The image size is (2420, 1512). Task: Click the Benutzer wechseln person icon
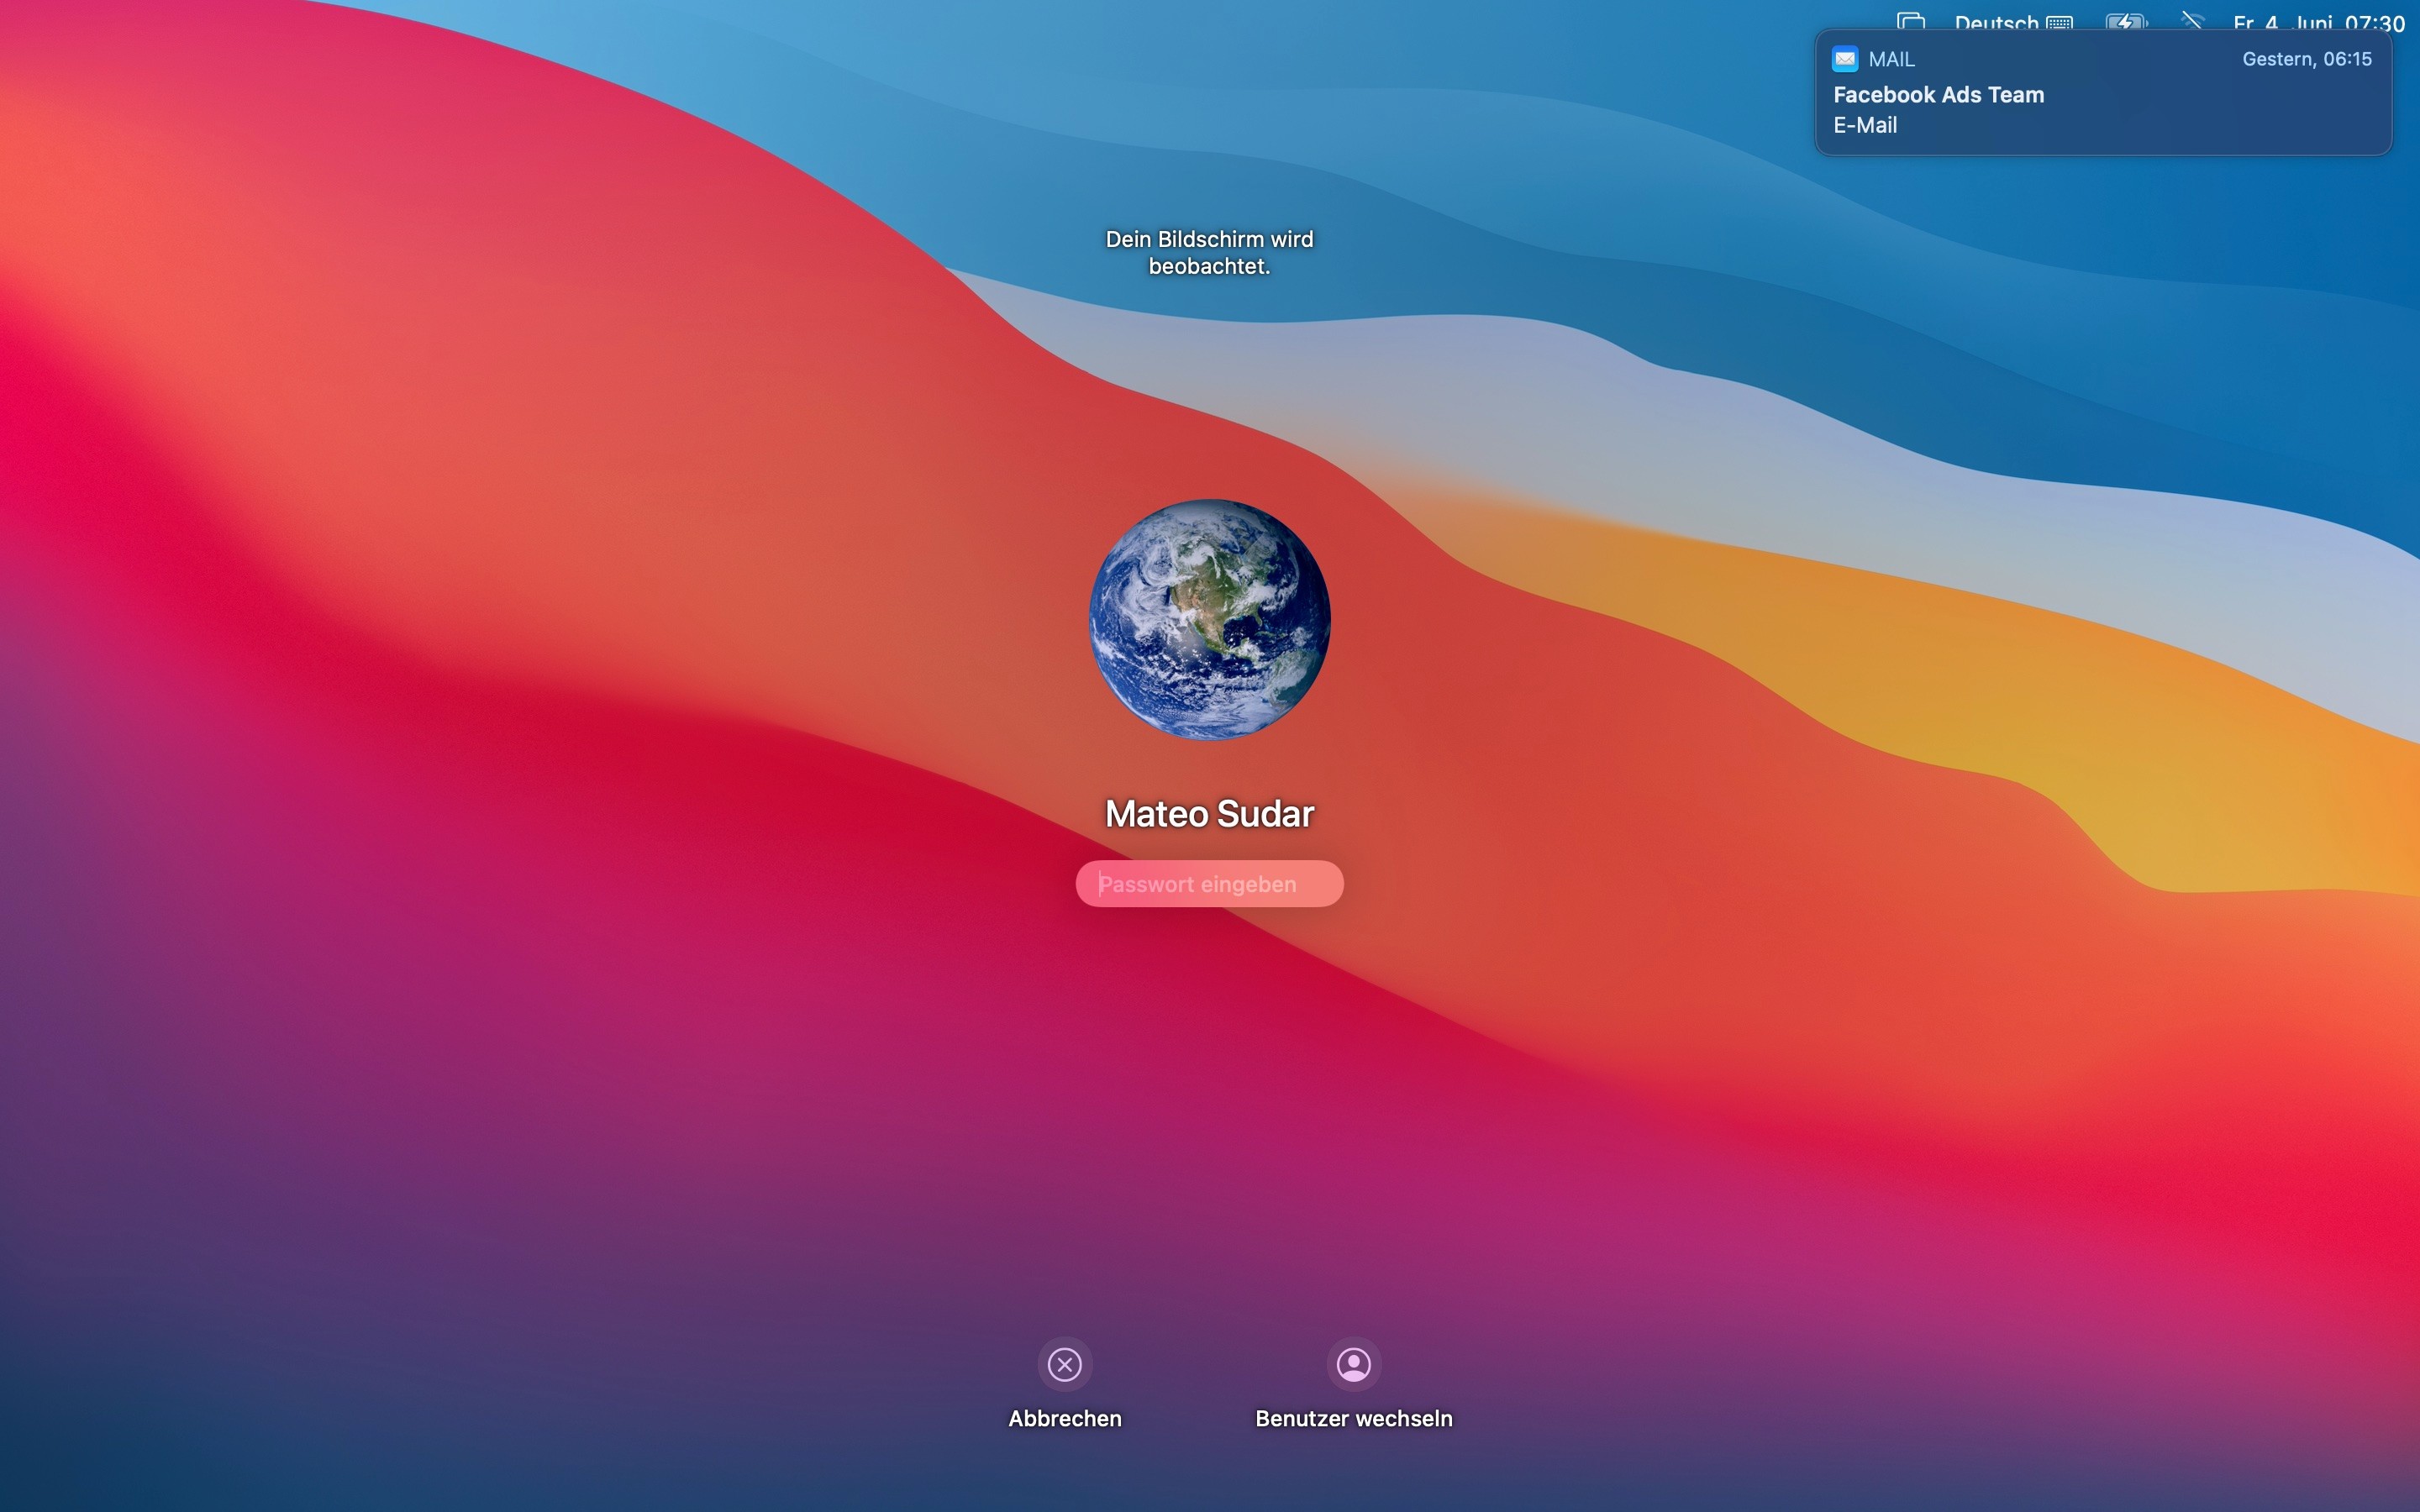tap(1353, 1364)
